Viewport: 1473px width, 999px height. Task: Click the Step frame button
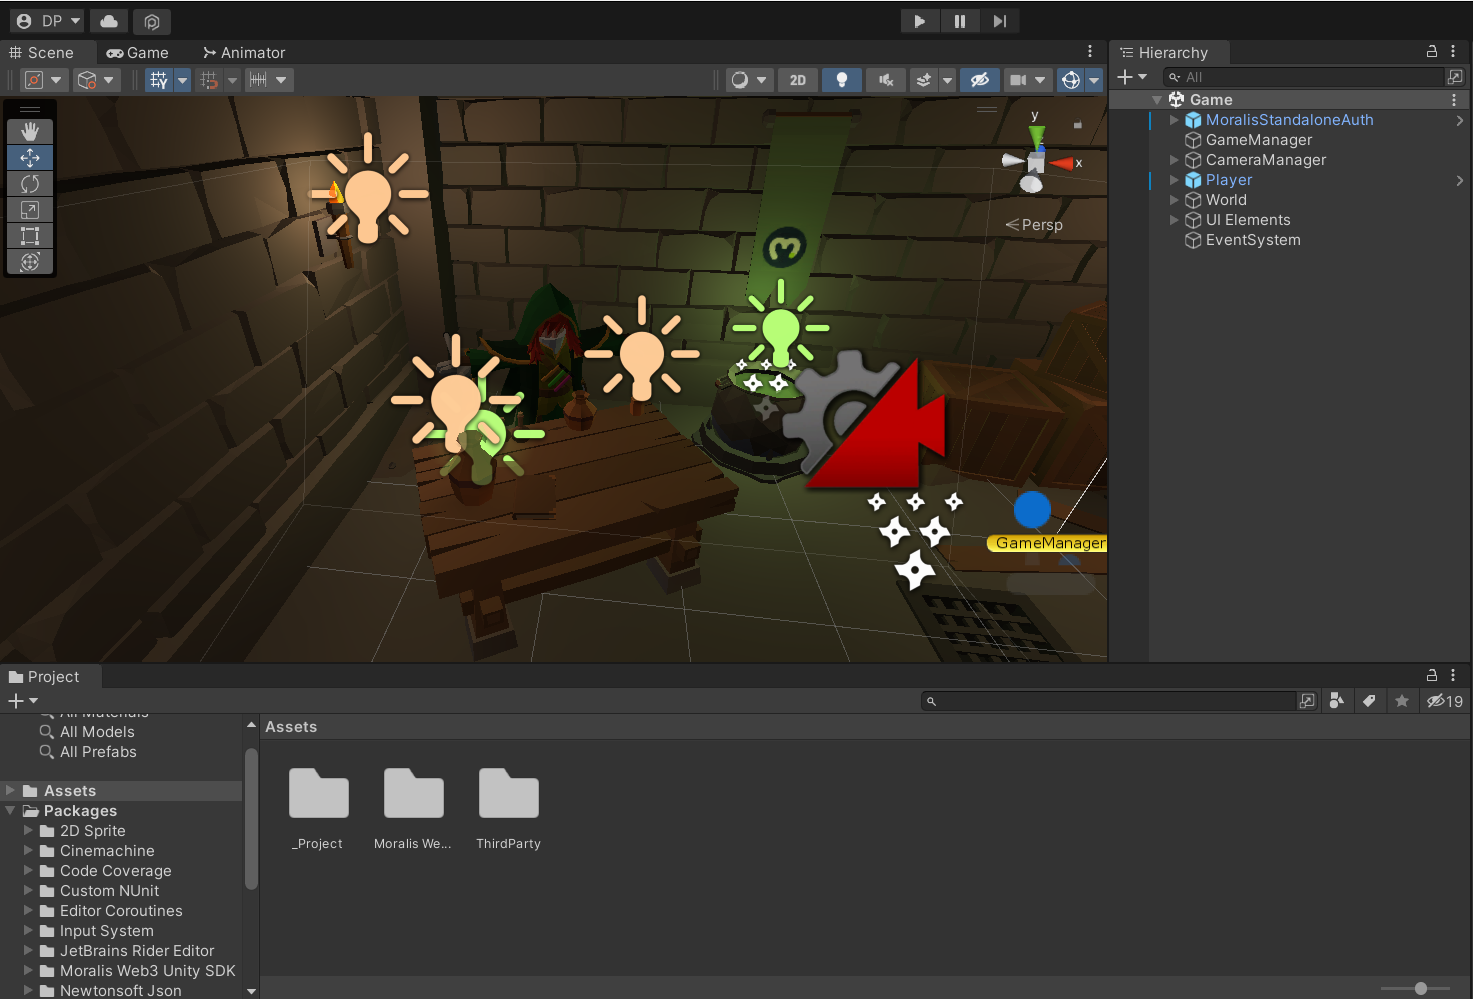(x=1000, y=21)
